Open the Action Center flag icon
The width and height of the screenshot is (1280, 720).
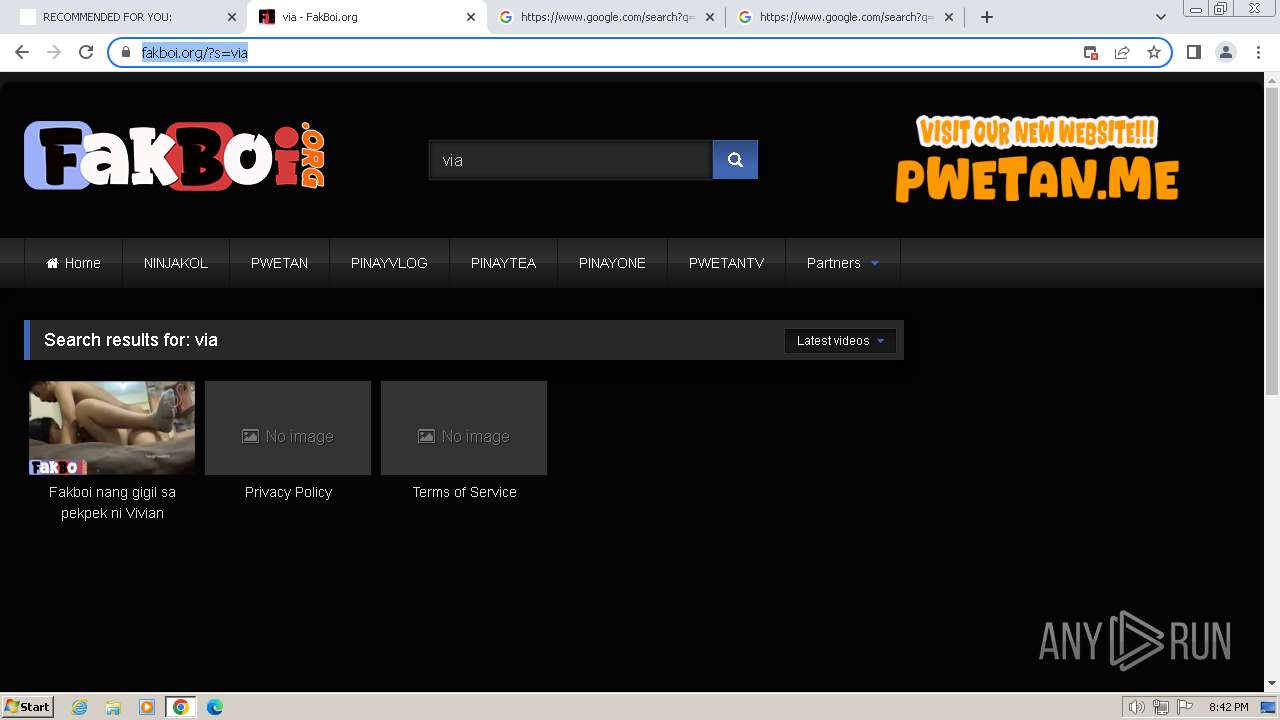[x=1186, y=707]
